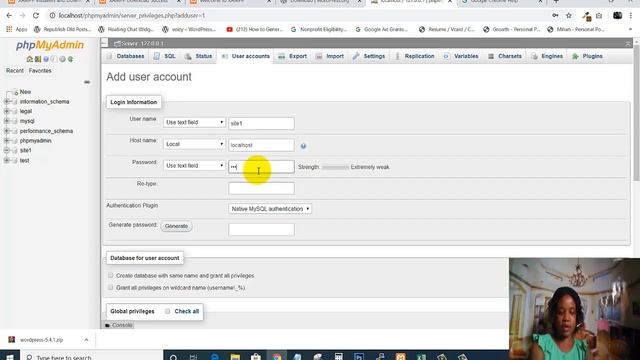Expand information_schema database node
Viewport: 640px width, 360px height.
pos(7,101)
